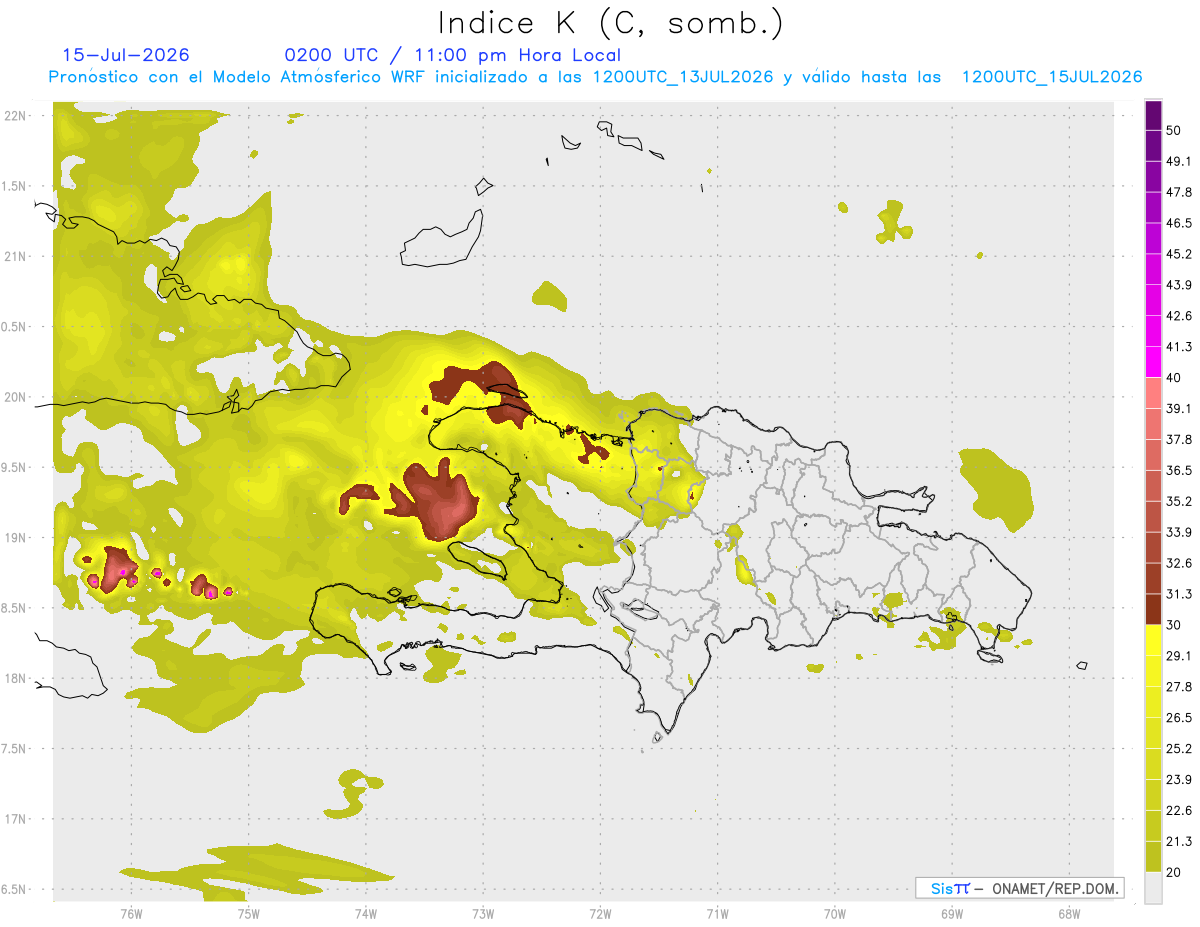The height and width of the screenshot is (927, 1200).
Task: Pick the dark purple swatch above 50
Action: (x=1153, y=115)
